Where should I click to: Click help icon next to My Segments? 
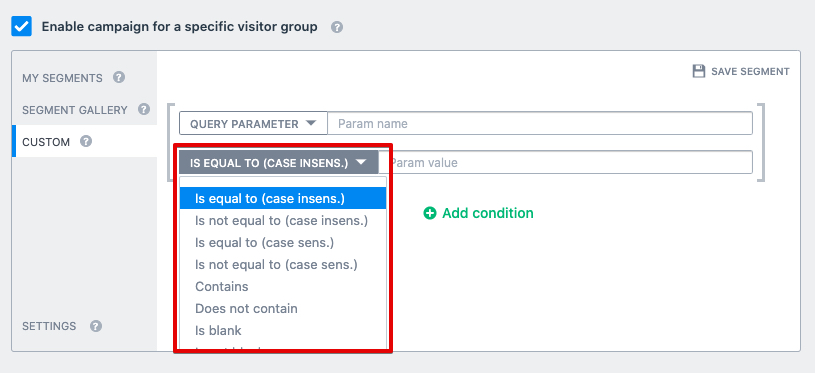pos(119,77)
